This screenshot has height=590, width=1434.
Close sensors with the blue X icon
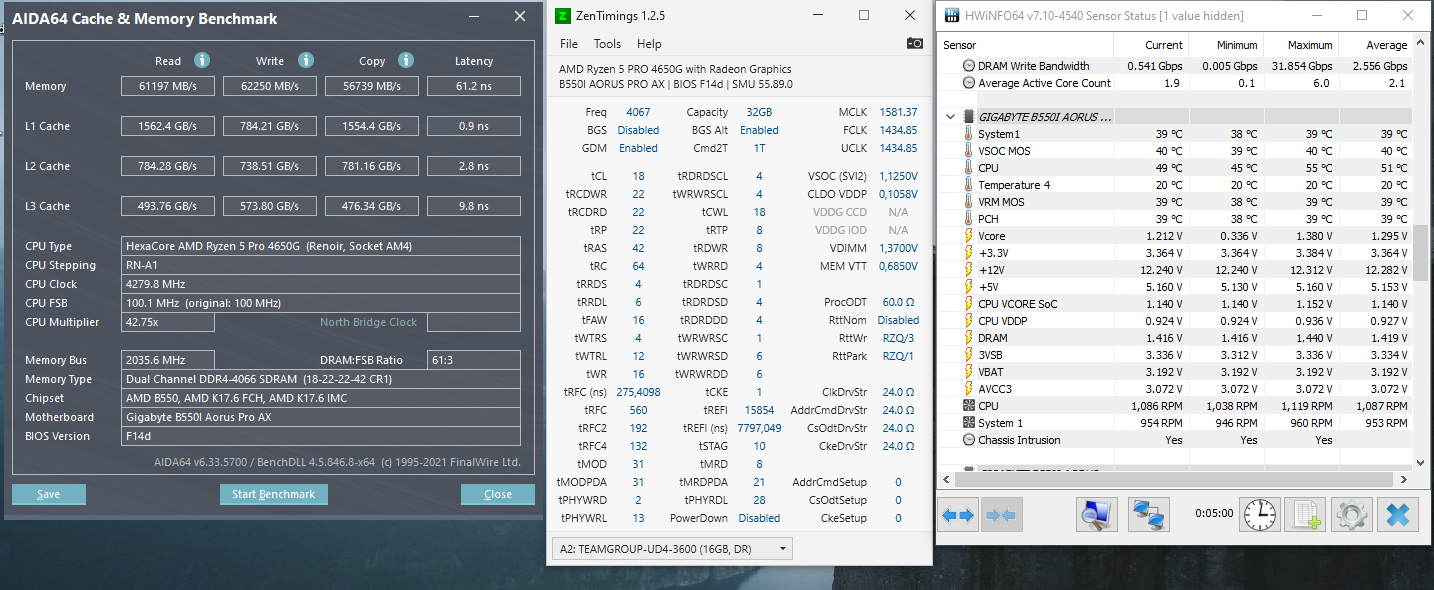[x=1398, y=515]
